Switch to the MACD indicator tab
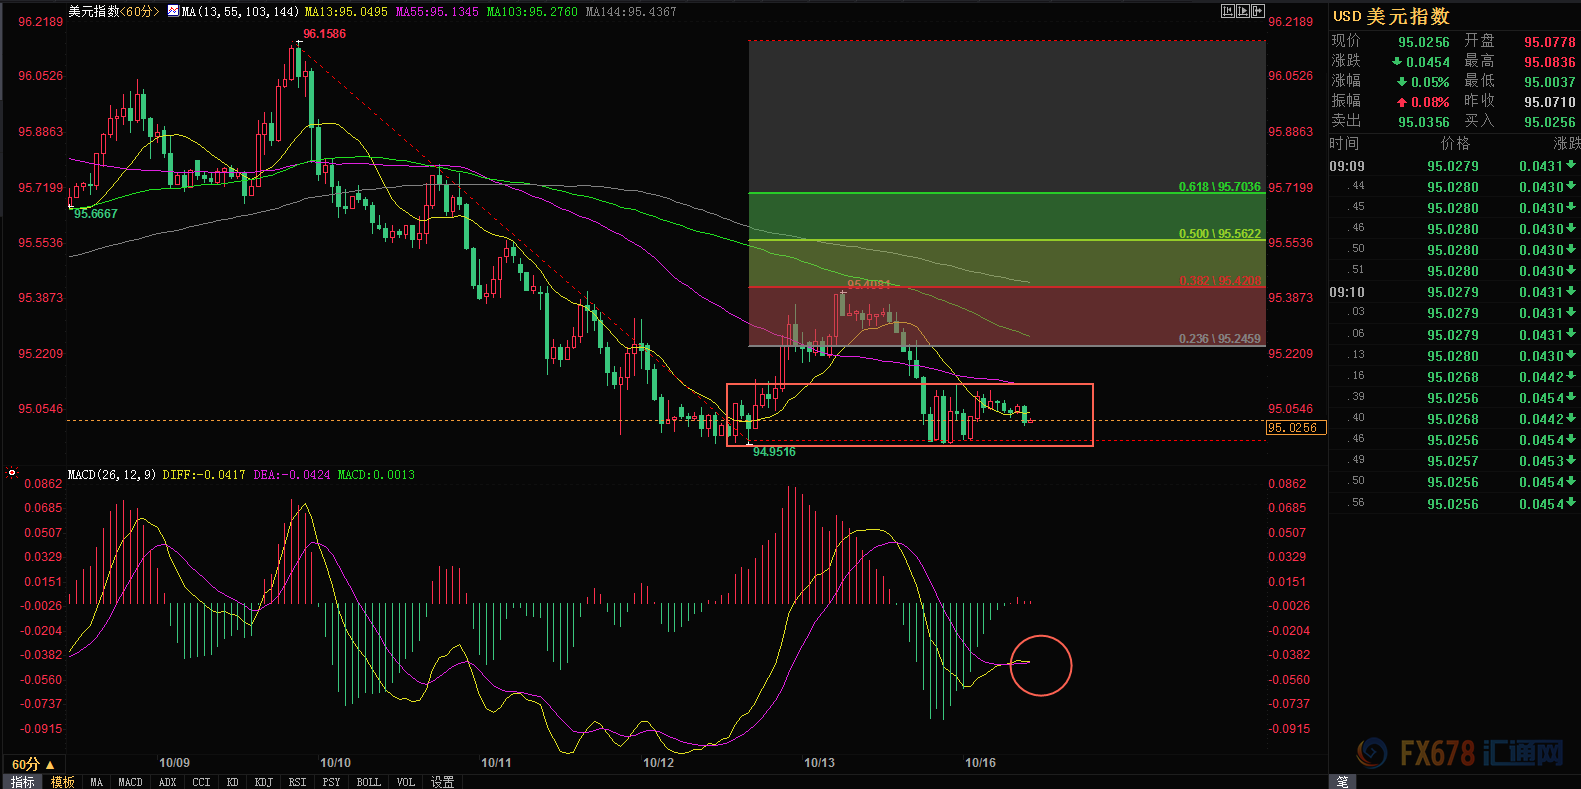The image size is (1581, 789). tap(130, 782)
